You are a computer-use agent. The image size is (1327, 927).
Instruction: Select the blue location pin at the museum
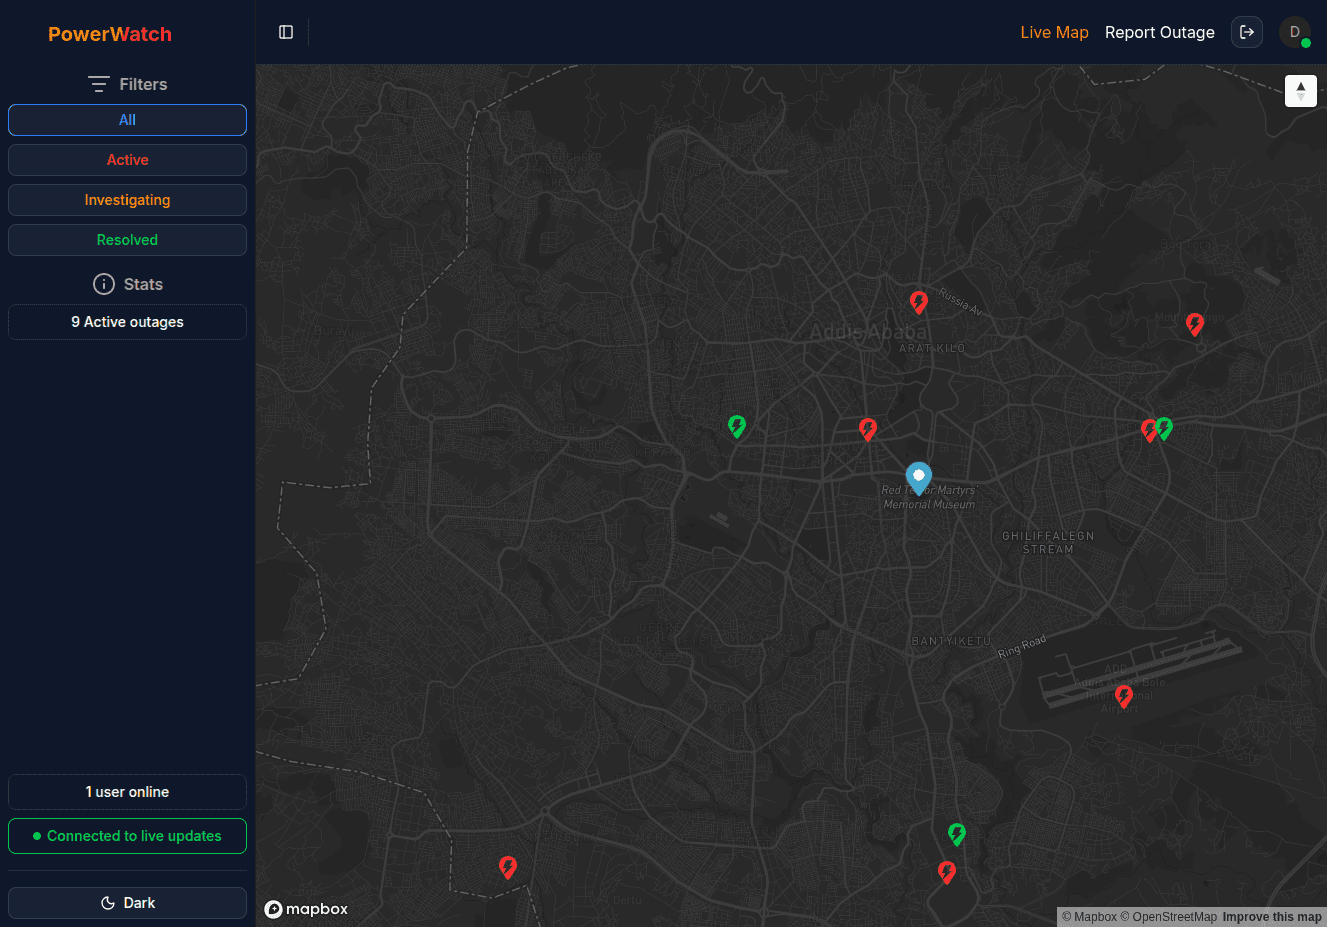(919, 478)
